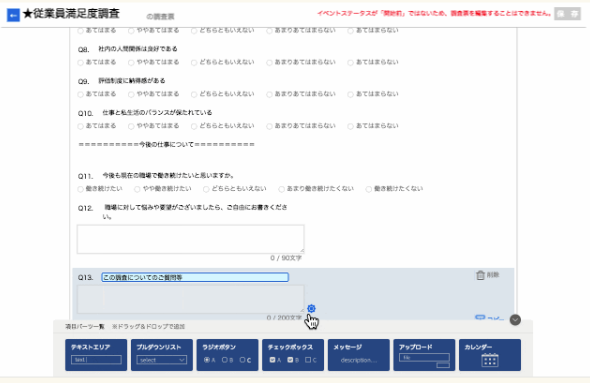590x383 pixels.
Task: Click the ★従業員満足度調査 title
Action: pos(71,14)
